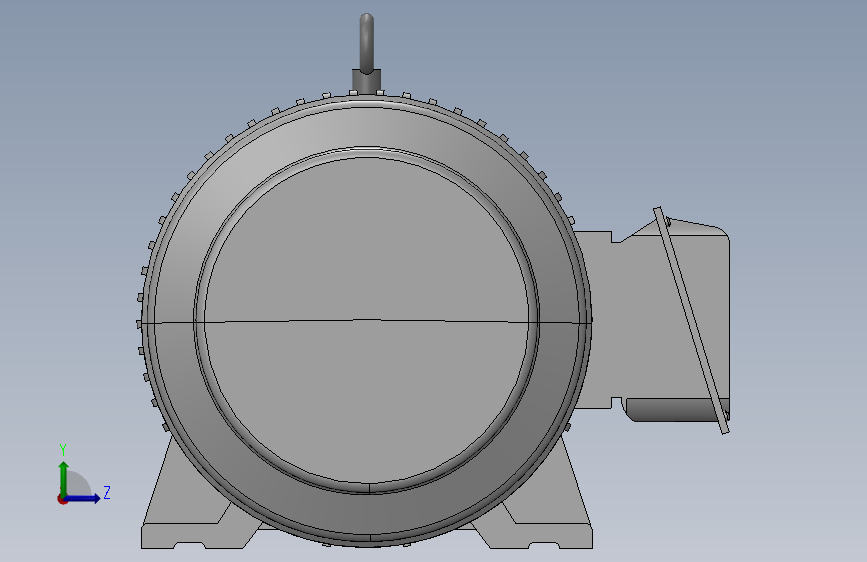The width and height of the screenshot is (867, 562).
Task: Select the square base under the eye bolt
Action: coord(367,81)
